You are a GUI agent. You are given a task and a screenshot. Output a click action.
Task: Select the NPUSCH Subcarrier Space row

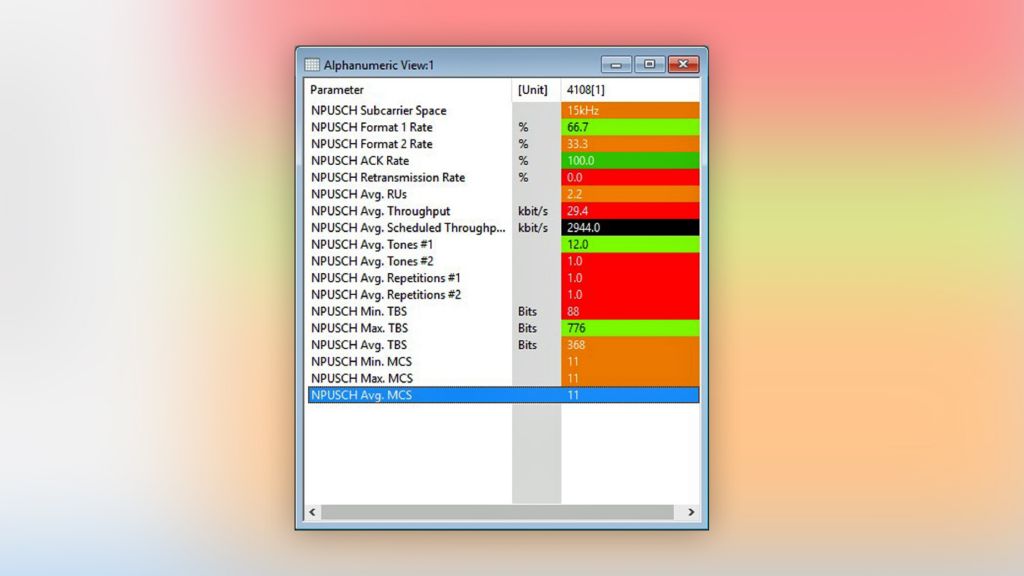click(379, 111)
